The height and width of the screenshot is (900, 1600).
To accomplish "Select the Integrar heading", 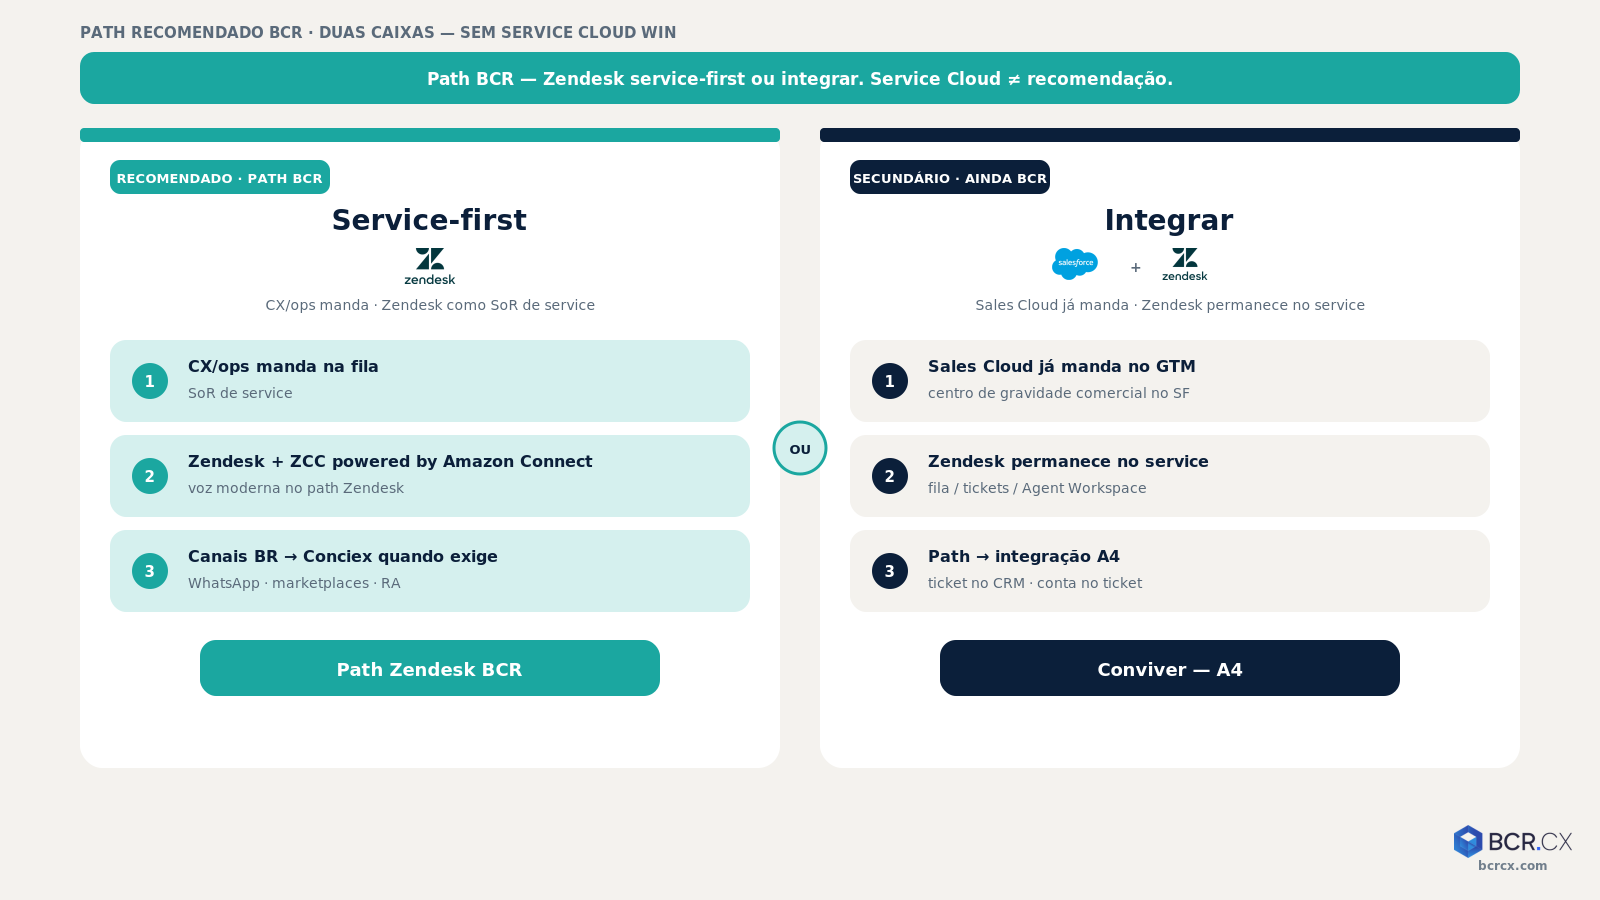I will pos(1169,220).
